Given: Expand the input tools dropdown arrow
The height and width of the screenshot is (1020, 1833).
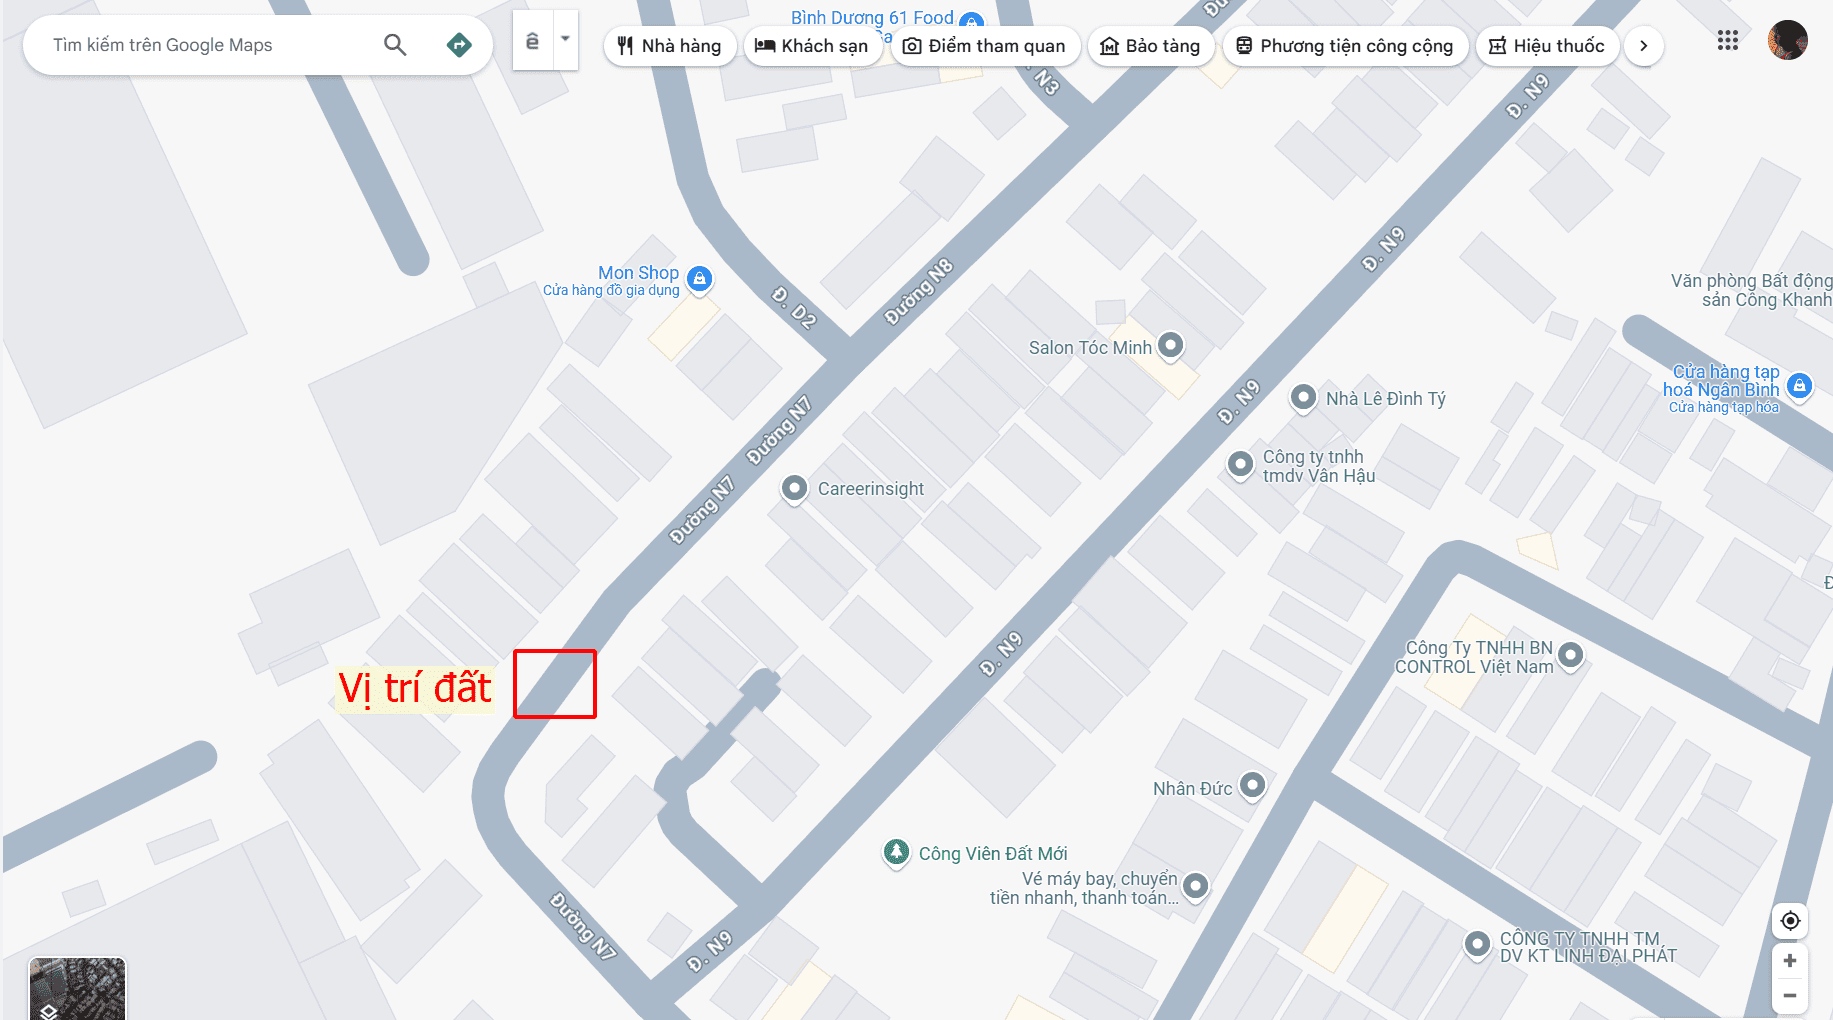Looking at the screenshot, I should tap(565, 40).
